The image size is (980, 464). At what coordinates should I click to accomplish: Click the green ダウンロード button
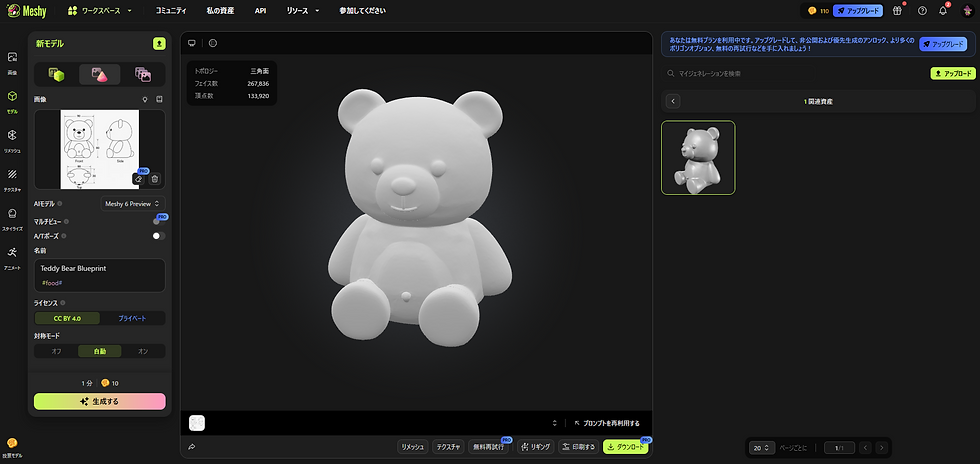coord(625,446)
